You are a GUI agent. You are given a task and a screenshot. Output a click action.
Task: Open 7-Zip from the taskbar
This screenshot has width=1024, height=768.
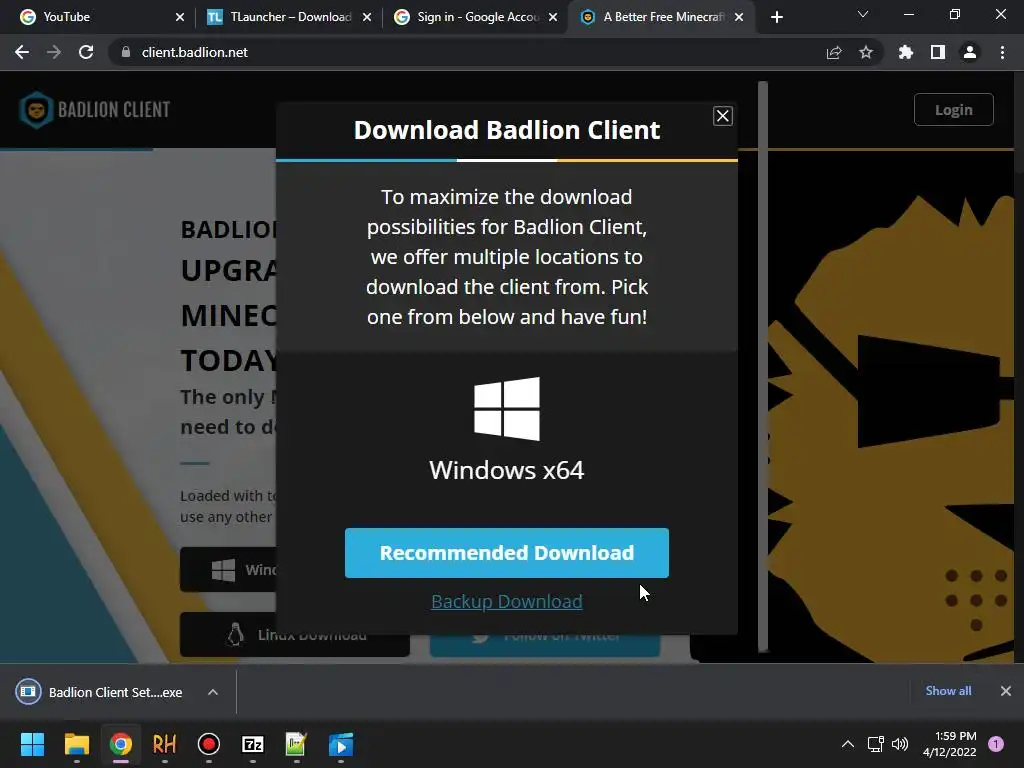253,744
